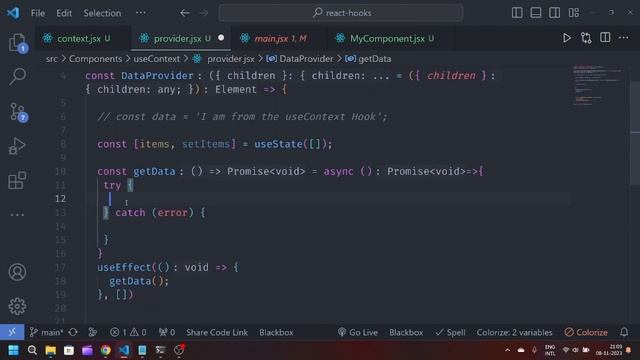The height and width of the screenshot is (360, 640).
Task: Select useContext breadcrumb segment
Action: (x=157, y=59)
